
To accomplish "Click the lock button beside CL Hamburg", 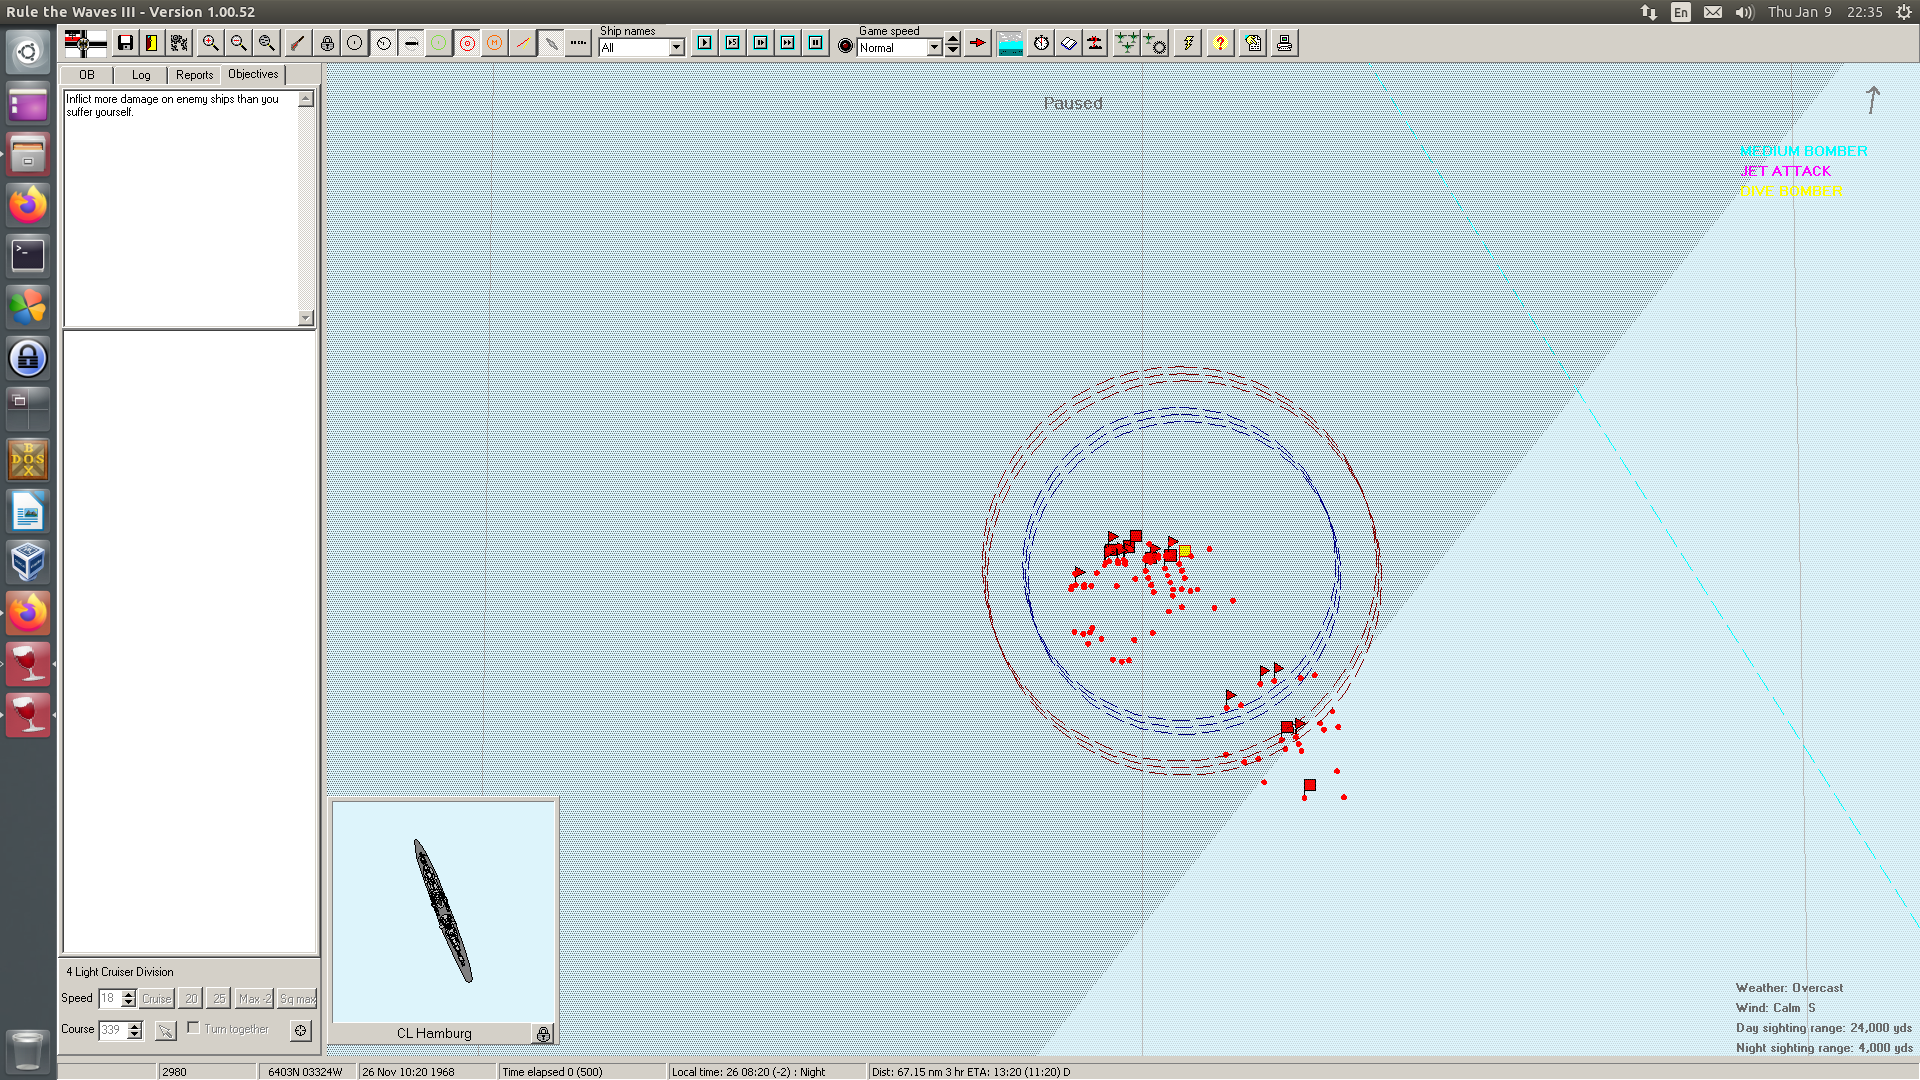I will [543, 1034].
